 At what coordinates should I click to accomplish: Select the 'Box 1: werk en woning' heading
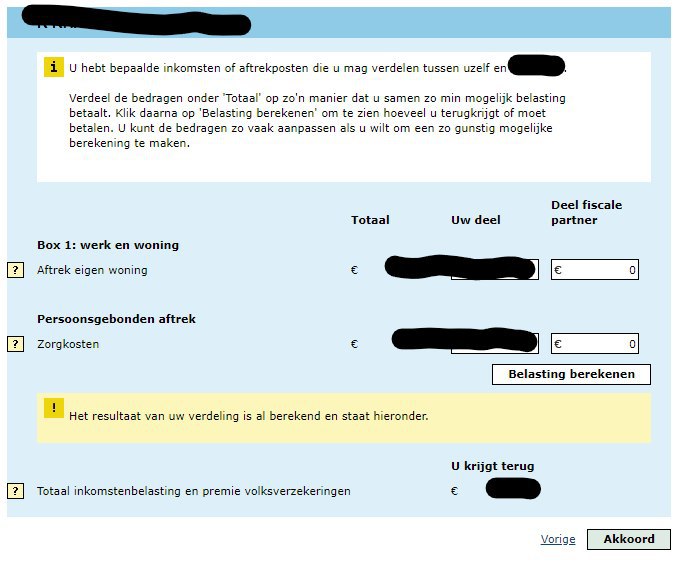(x=108, y=245)
